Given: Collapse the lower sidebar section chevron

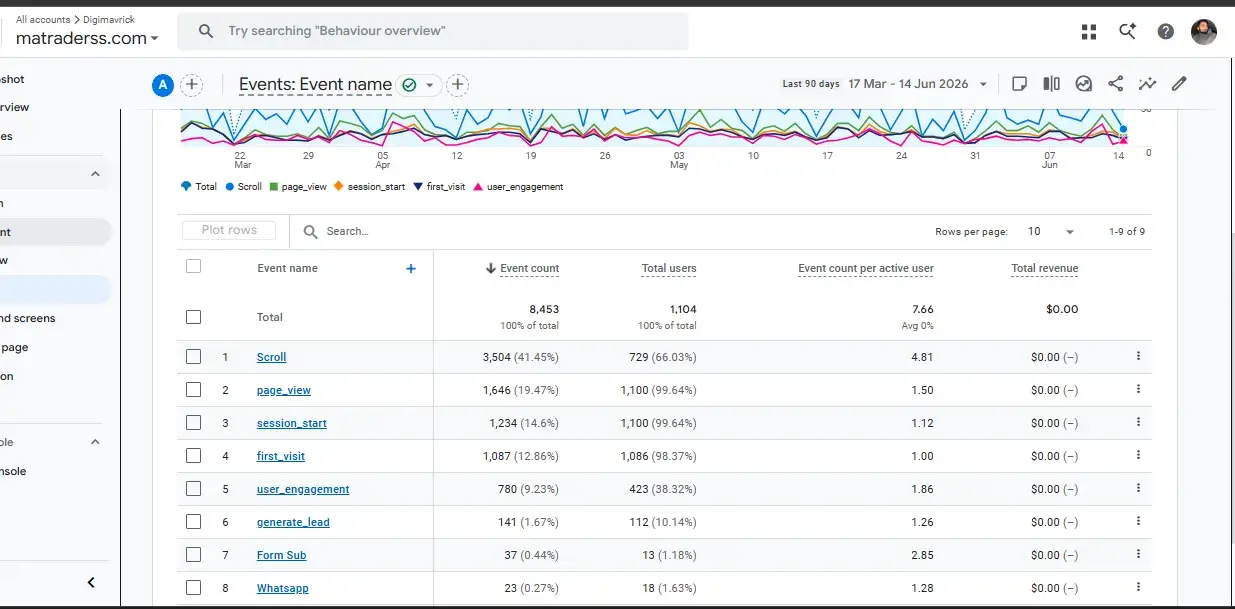Looking at the screenshot, I should click(96, 442).
